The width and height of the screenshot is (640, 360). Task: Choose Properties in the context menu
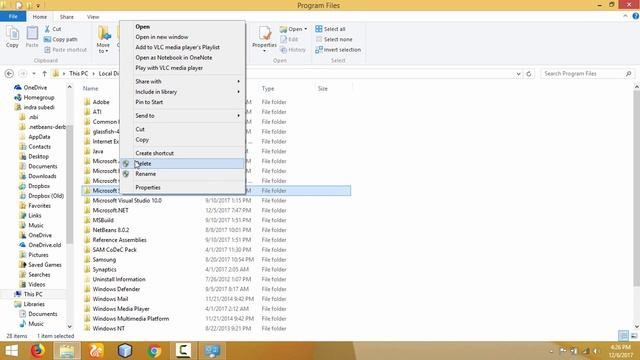tap(182, 187)
